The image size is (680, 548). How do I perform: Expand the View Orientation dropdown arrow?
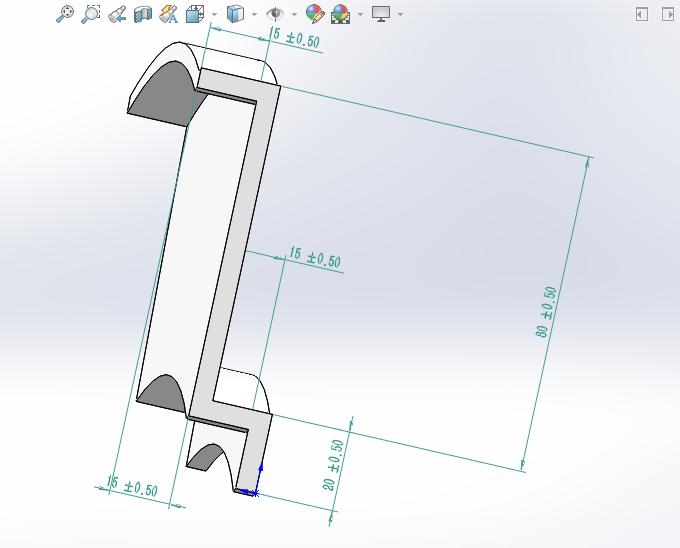(x=214, y=14)
